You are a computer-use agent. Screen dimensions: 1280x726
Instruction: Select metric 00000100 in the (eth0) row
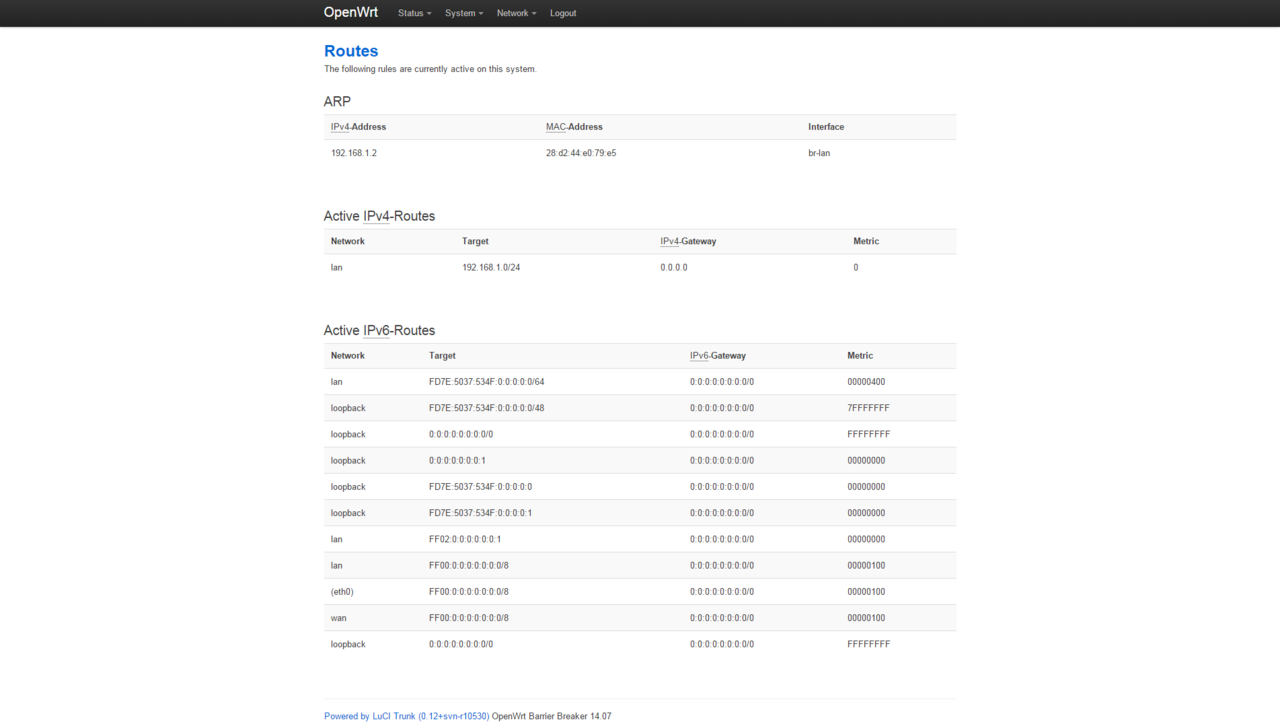click(x=866, y=591)
